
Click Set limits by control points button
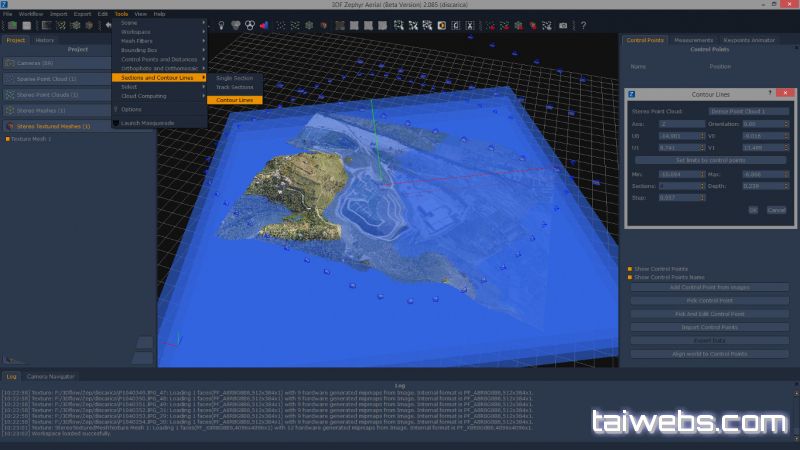tap(708, 159)
